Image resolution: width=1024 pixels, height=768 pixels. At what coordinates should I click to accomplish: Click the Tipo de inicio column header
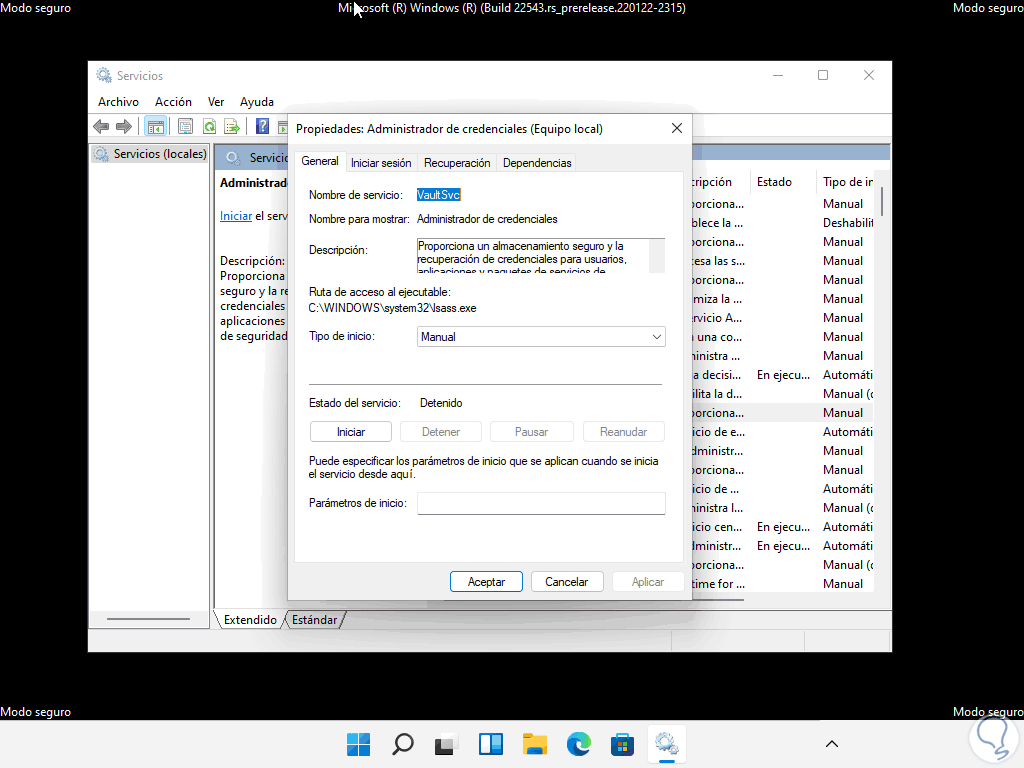[847, 182]
